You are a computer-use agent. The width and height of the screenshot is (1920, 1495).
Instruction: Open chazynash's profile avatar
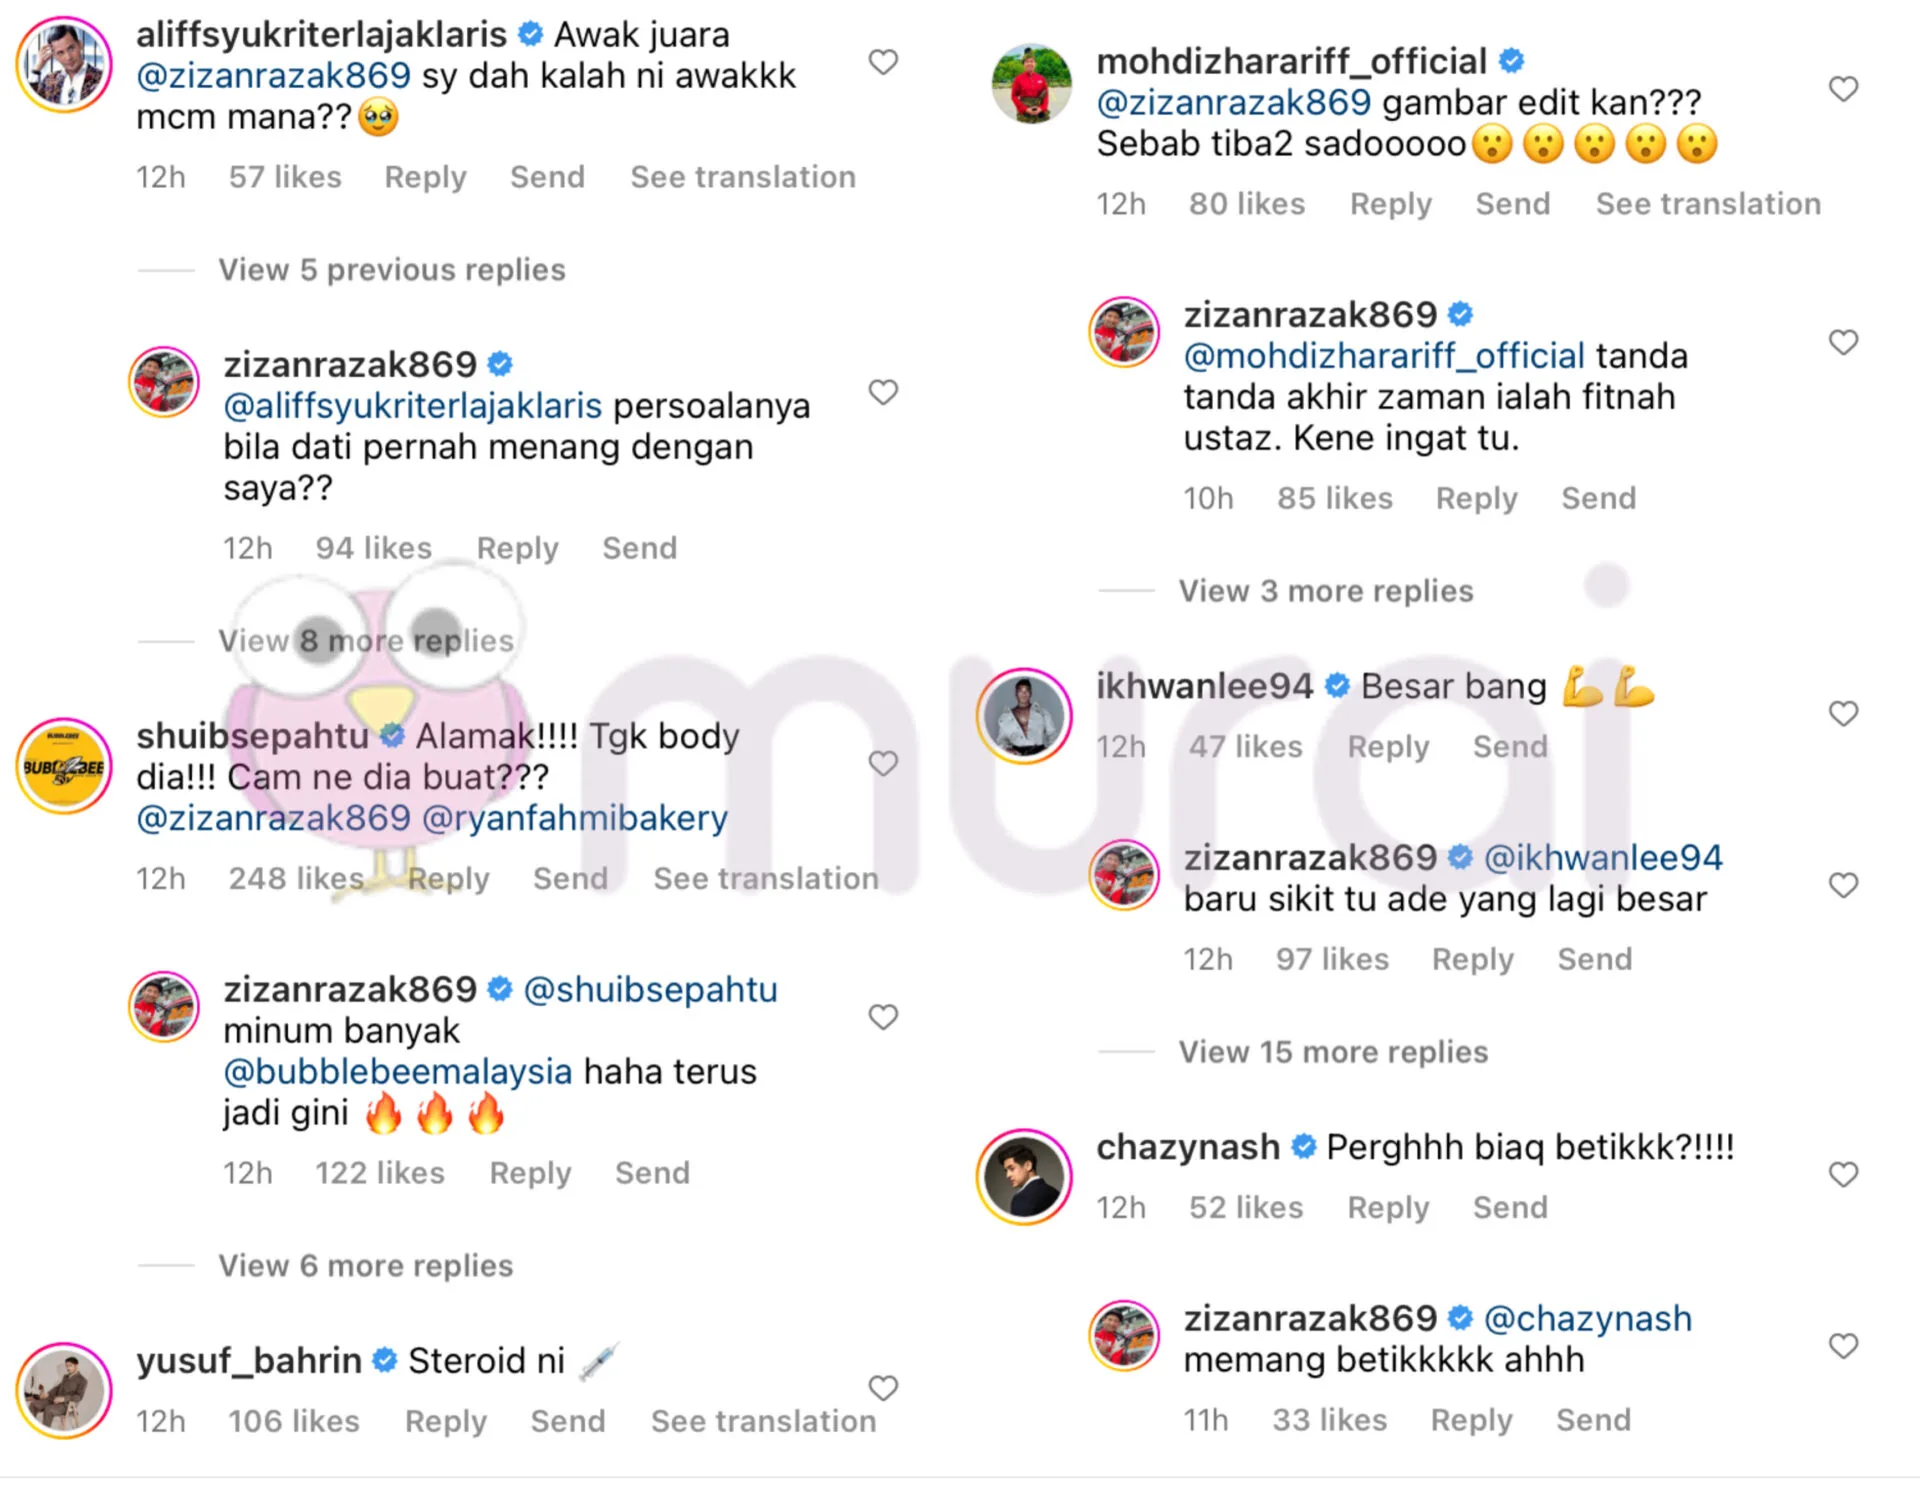coord(1024,1177)
